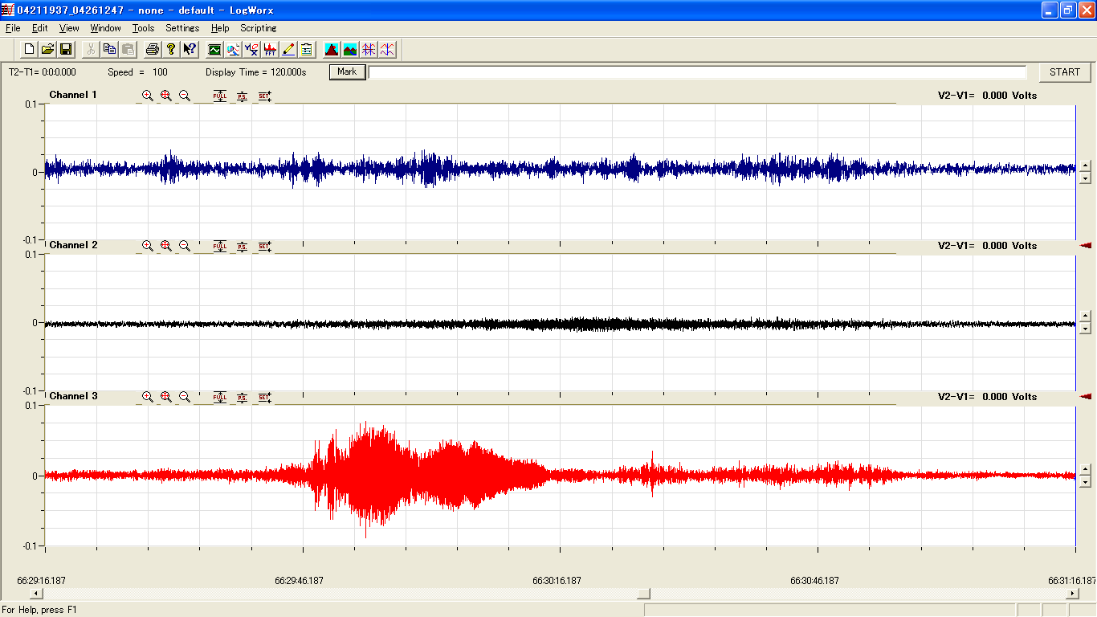The height and width of the screenshot is (617, 1097).
Task: Click Channel 2 autoscale center magnifier icon
Action: click(x=166, y=246)
